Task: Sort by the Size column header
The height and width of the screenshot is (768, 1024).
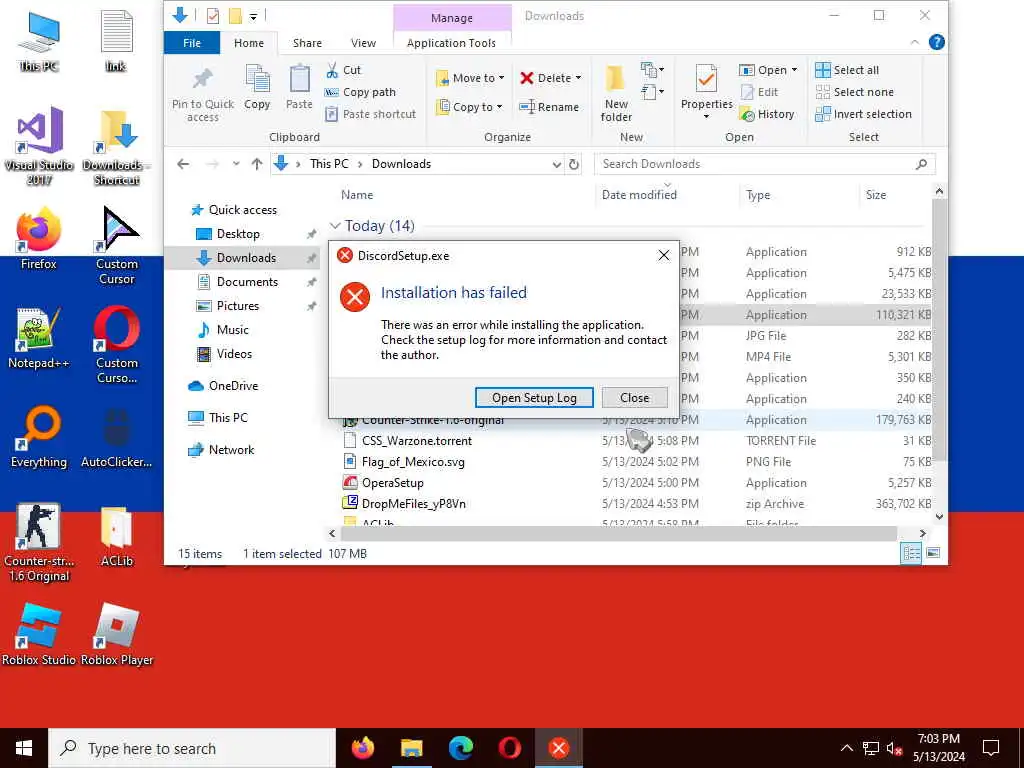Action: pyautogui.click(x=876, y=195)
